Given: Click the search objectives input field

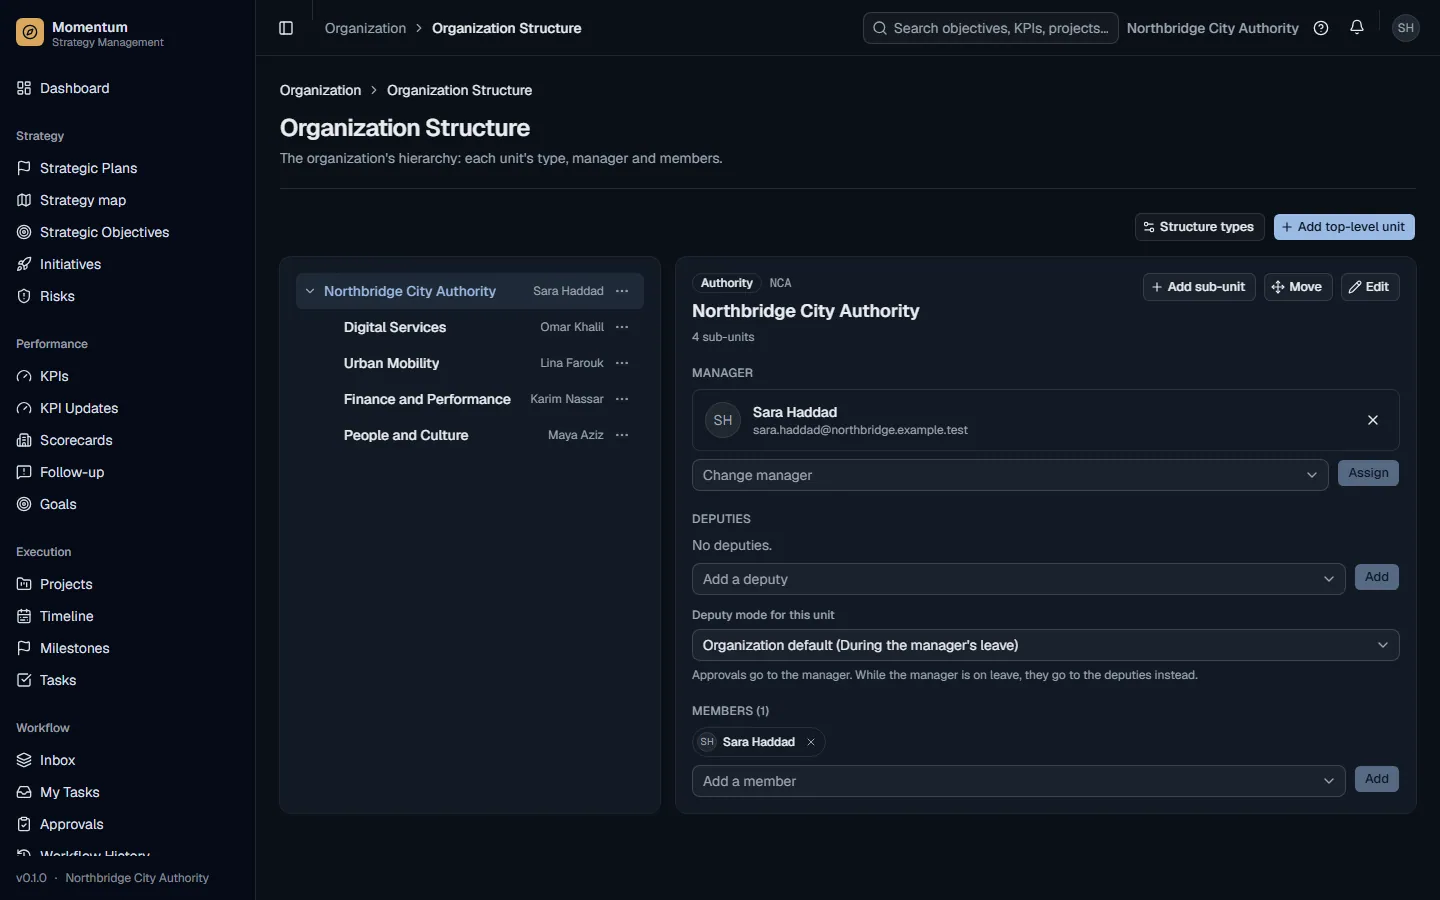Looking at the screenshot, I should (990, 28).
